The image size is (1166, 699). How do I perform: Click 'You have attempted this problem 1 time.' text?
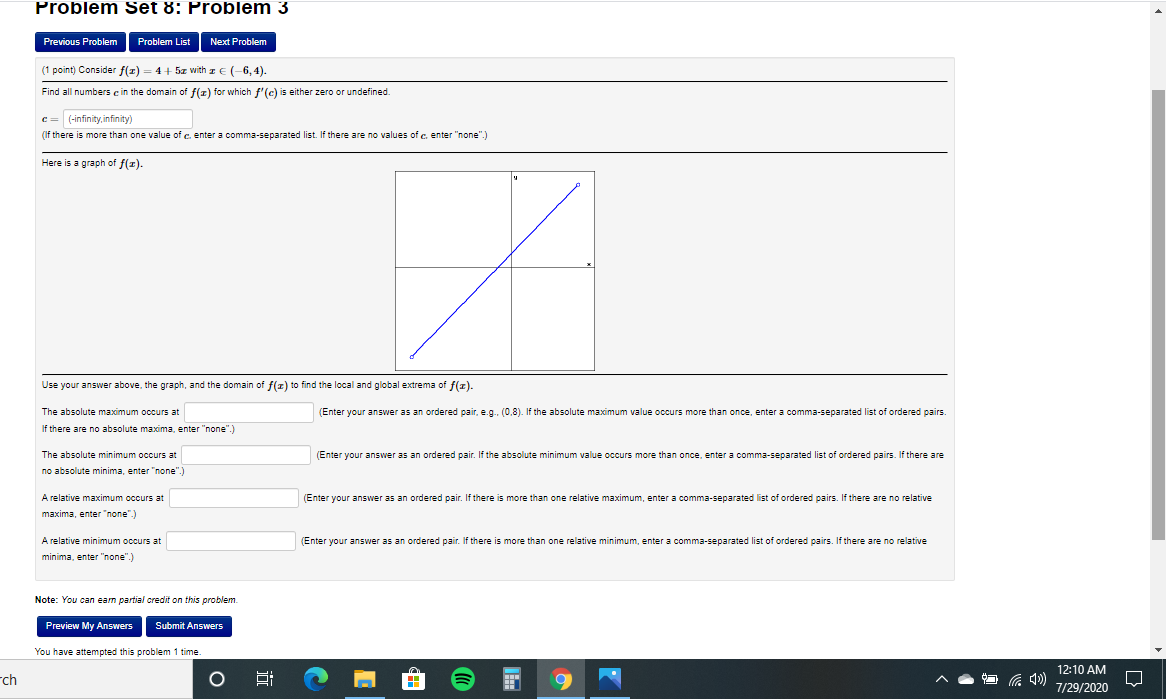coord(117,652)
